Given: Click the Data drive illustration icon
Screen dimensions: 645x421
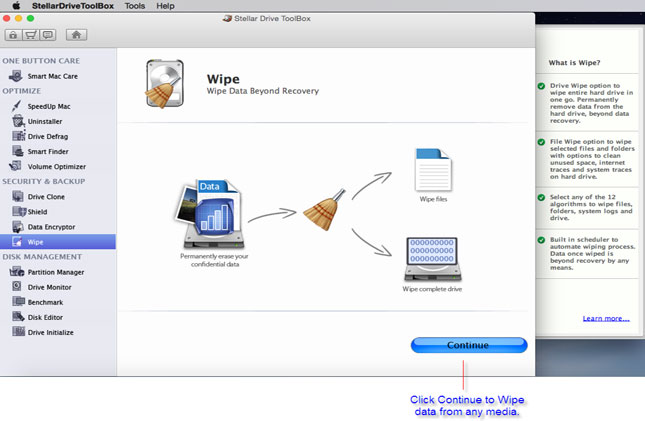Looking at the screenshot, I should (x=209, y=214).
